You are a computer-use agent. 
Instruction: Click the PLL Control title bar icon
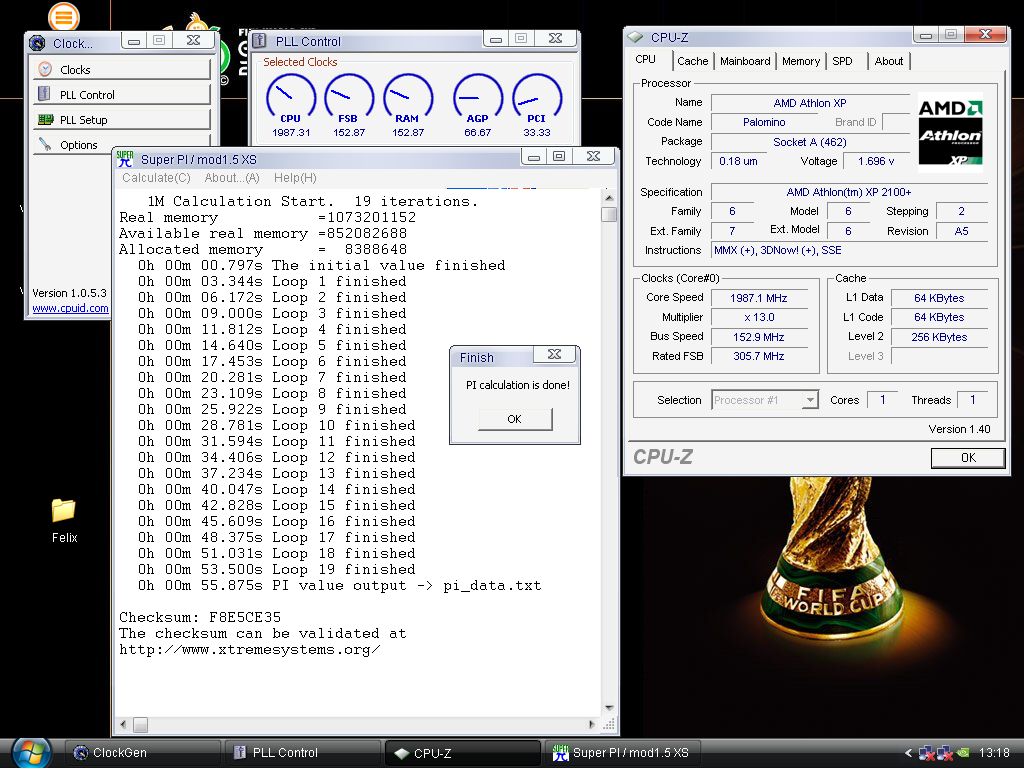pos(259,40)
